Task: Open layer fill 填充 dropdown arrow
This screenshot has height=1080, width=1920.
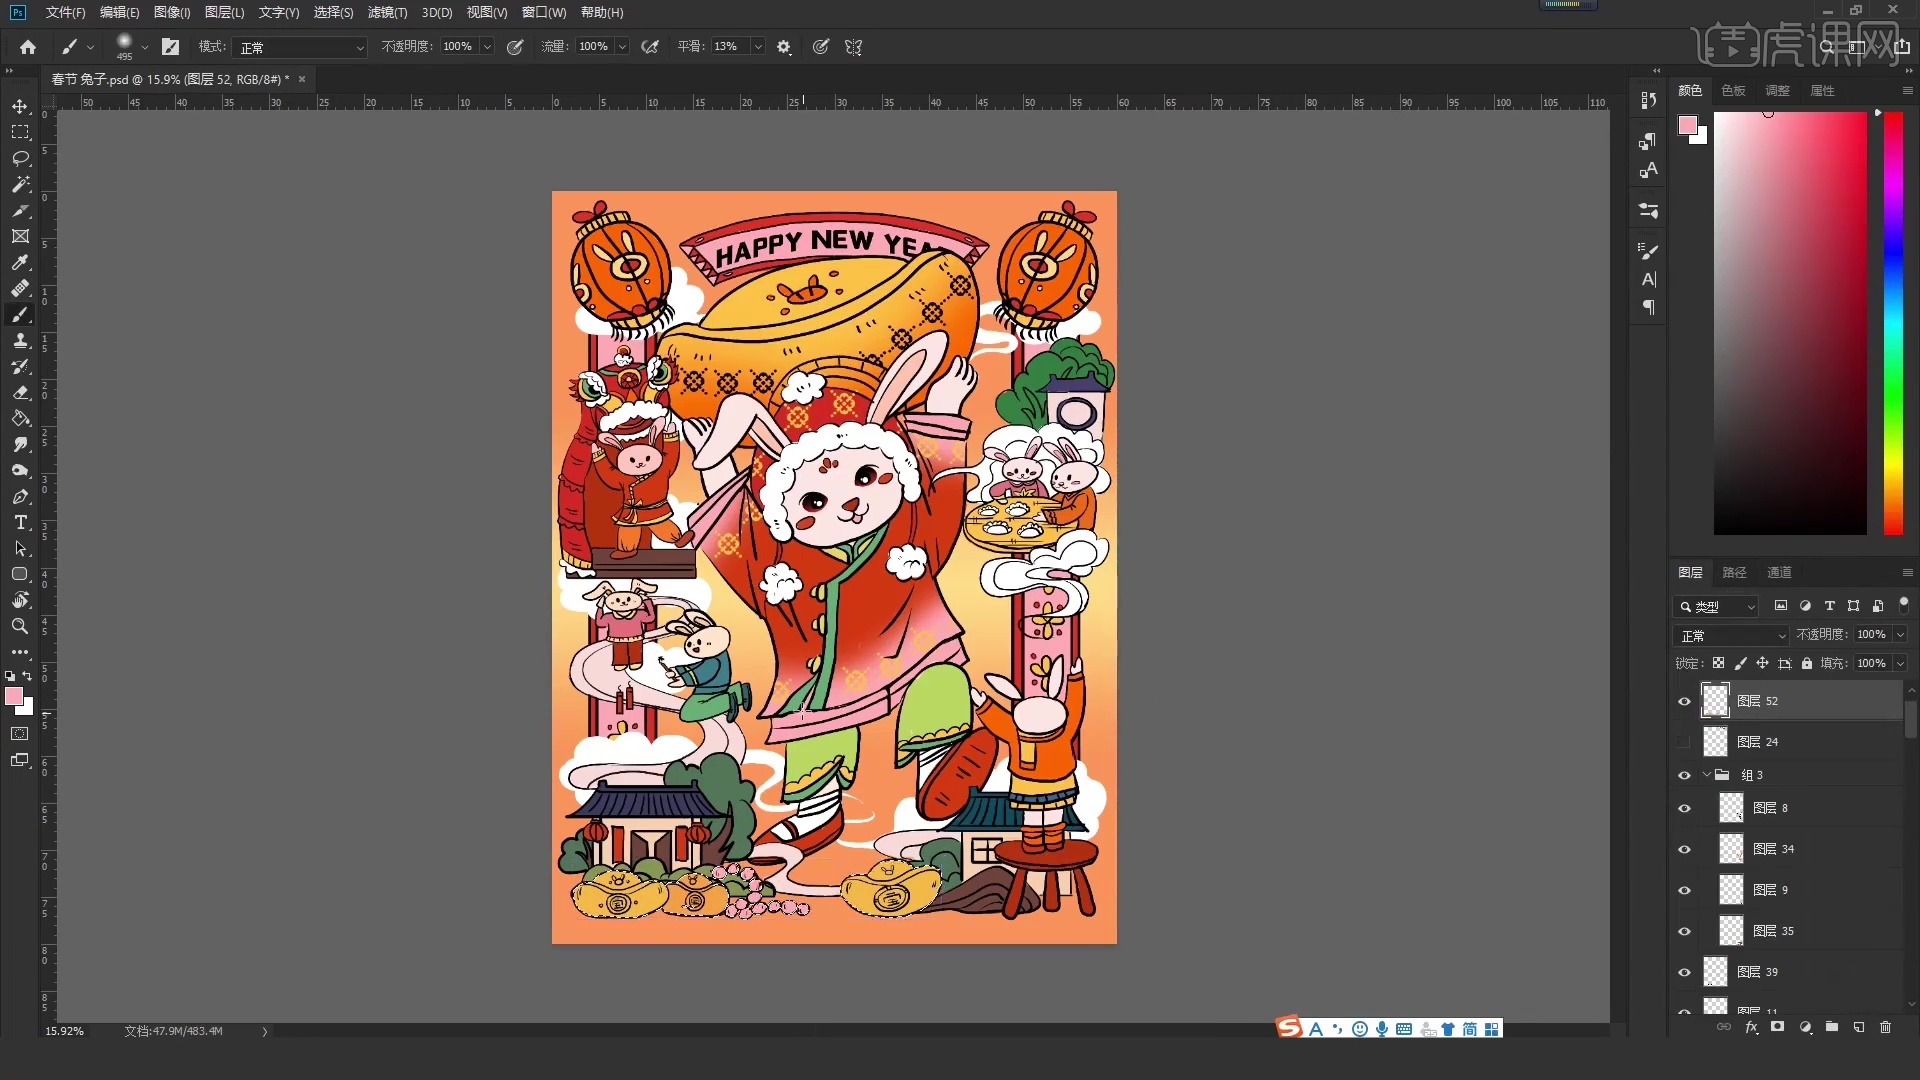Action: pyautogui.click(x=1900, y=663)
